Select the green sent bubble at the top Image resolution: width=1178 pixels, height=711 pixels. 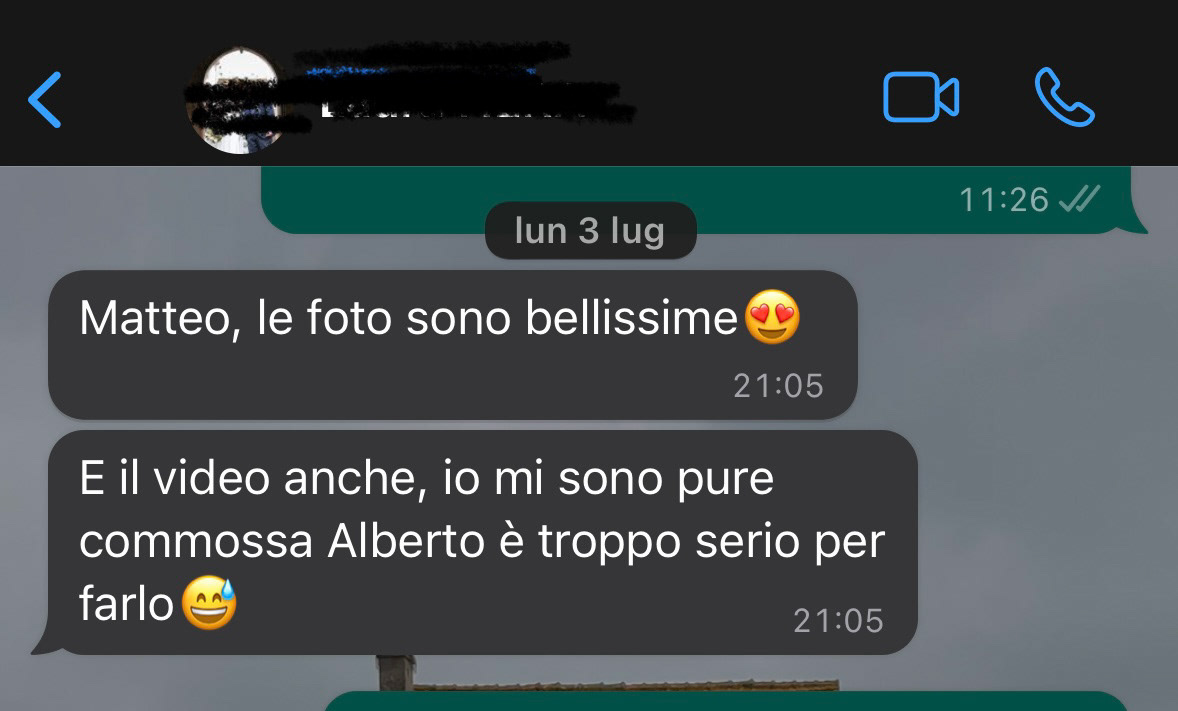click(704, 199)
